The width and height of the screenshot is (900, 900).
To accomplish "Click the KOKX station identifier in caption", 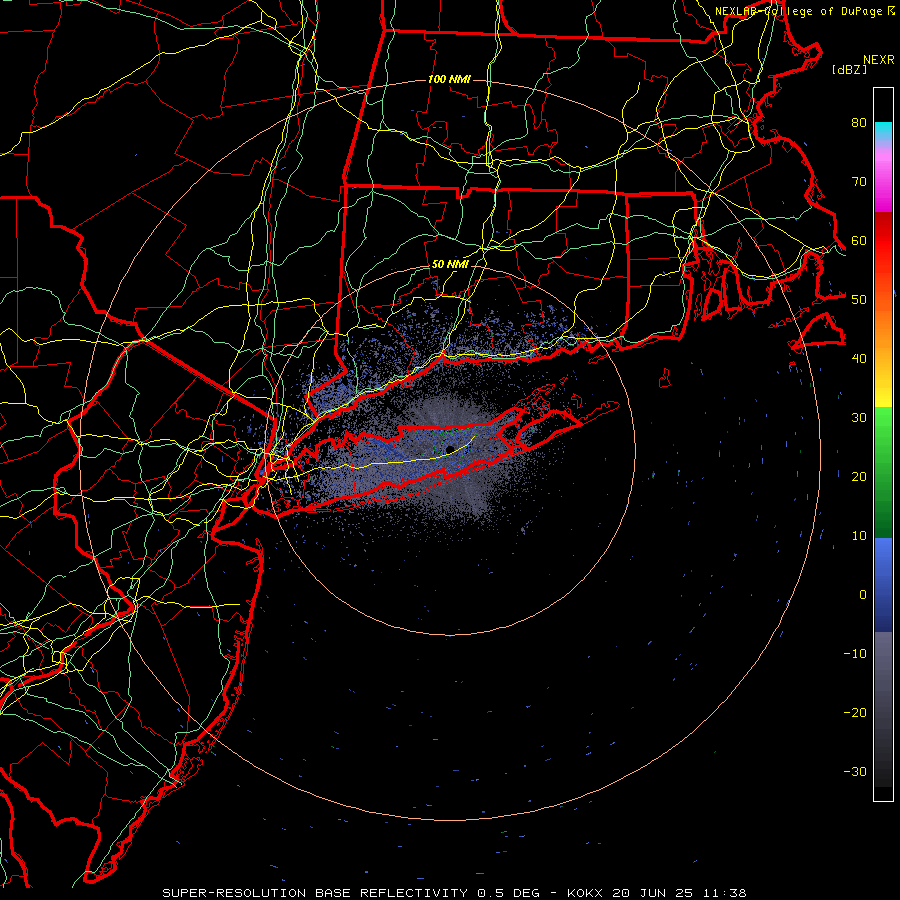I will point(585,893).
